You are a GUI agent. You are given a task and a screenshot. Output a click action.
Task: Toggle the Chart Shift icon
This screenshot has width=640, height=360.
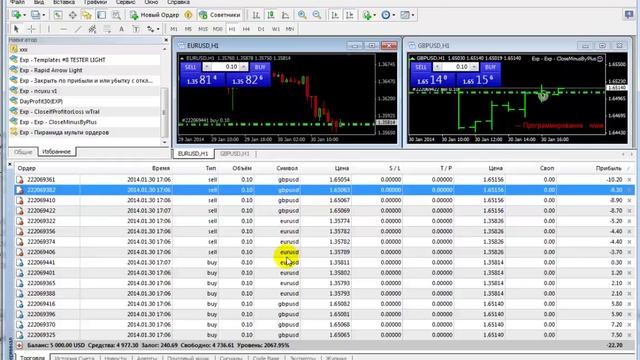coord(350,15)
